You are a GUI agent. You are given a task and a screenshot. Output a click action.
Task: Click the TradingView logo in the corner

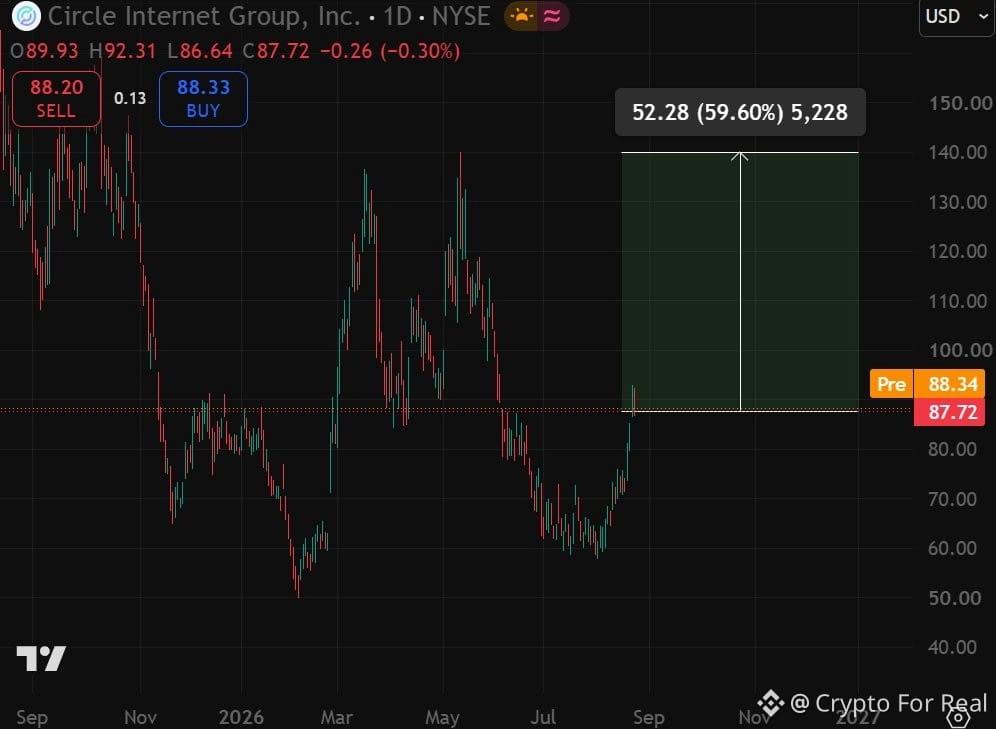point(41,659)
